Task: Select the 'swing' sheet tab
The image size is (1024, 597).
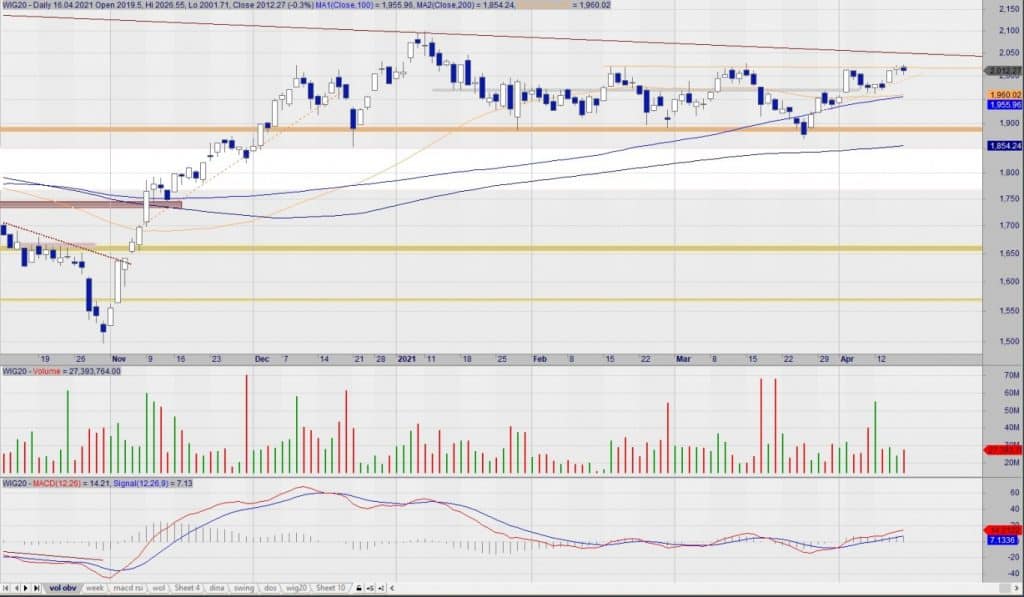Action: coord(246,588)
